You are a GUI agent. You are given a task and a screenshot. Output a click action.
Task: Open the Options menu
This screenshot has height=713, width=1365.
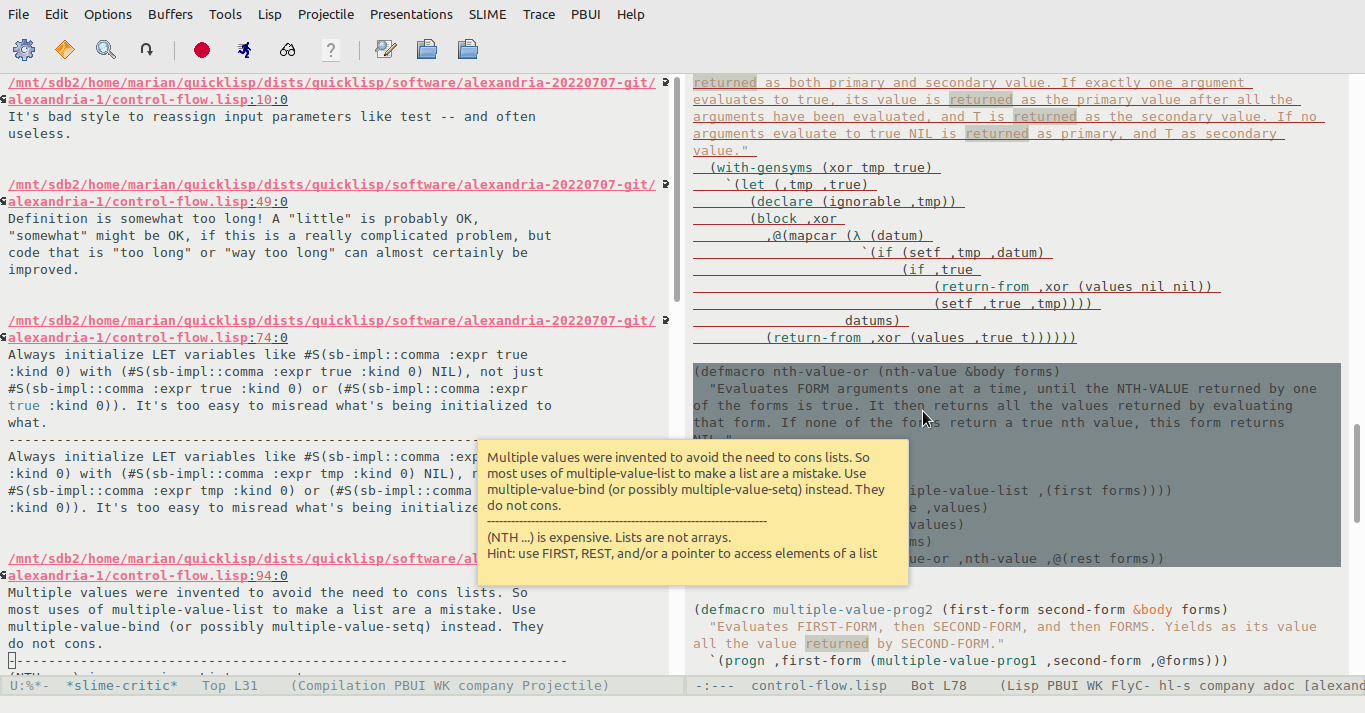click(108, 14)
